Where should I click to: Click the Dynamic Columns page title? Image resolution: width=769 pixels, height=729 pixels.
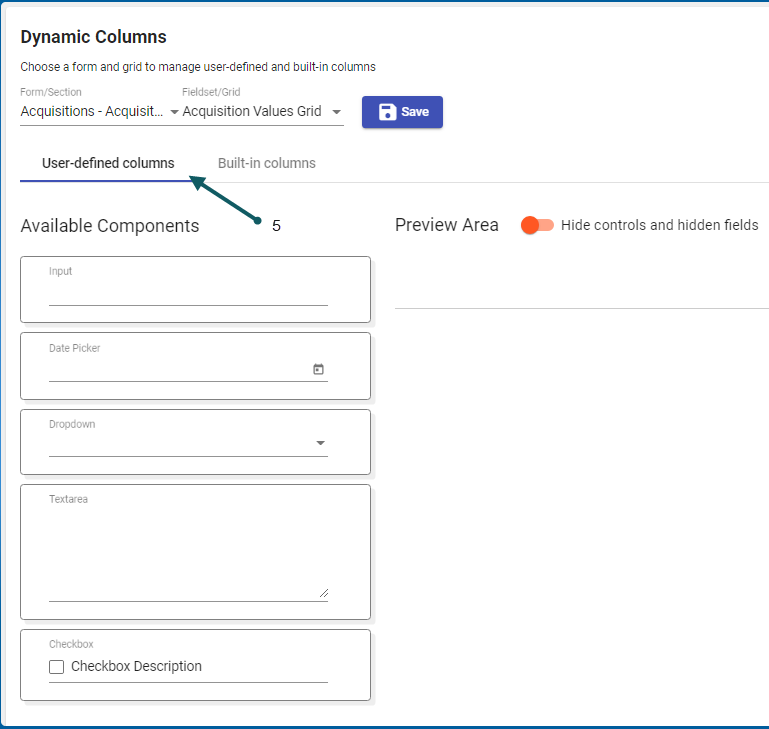click(x=93, y=37)
